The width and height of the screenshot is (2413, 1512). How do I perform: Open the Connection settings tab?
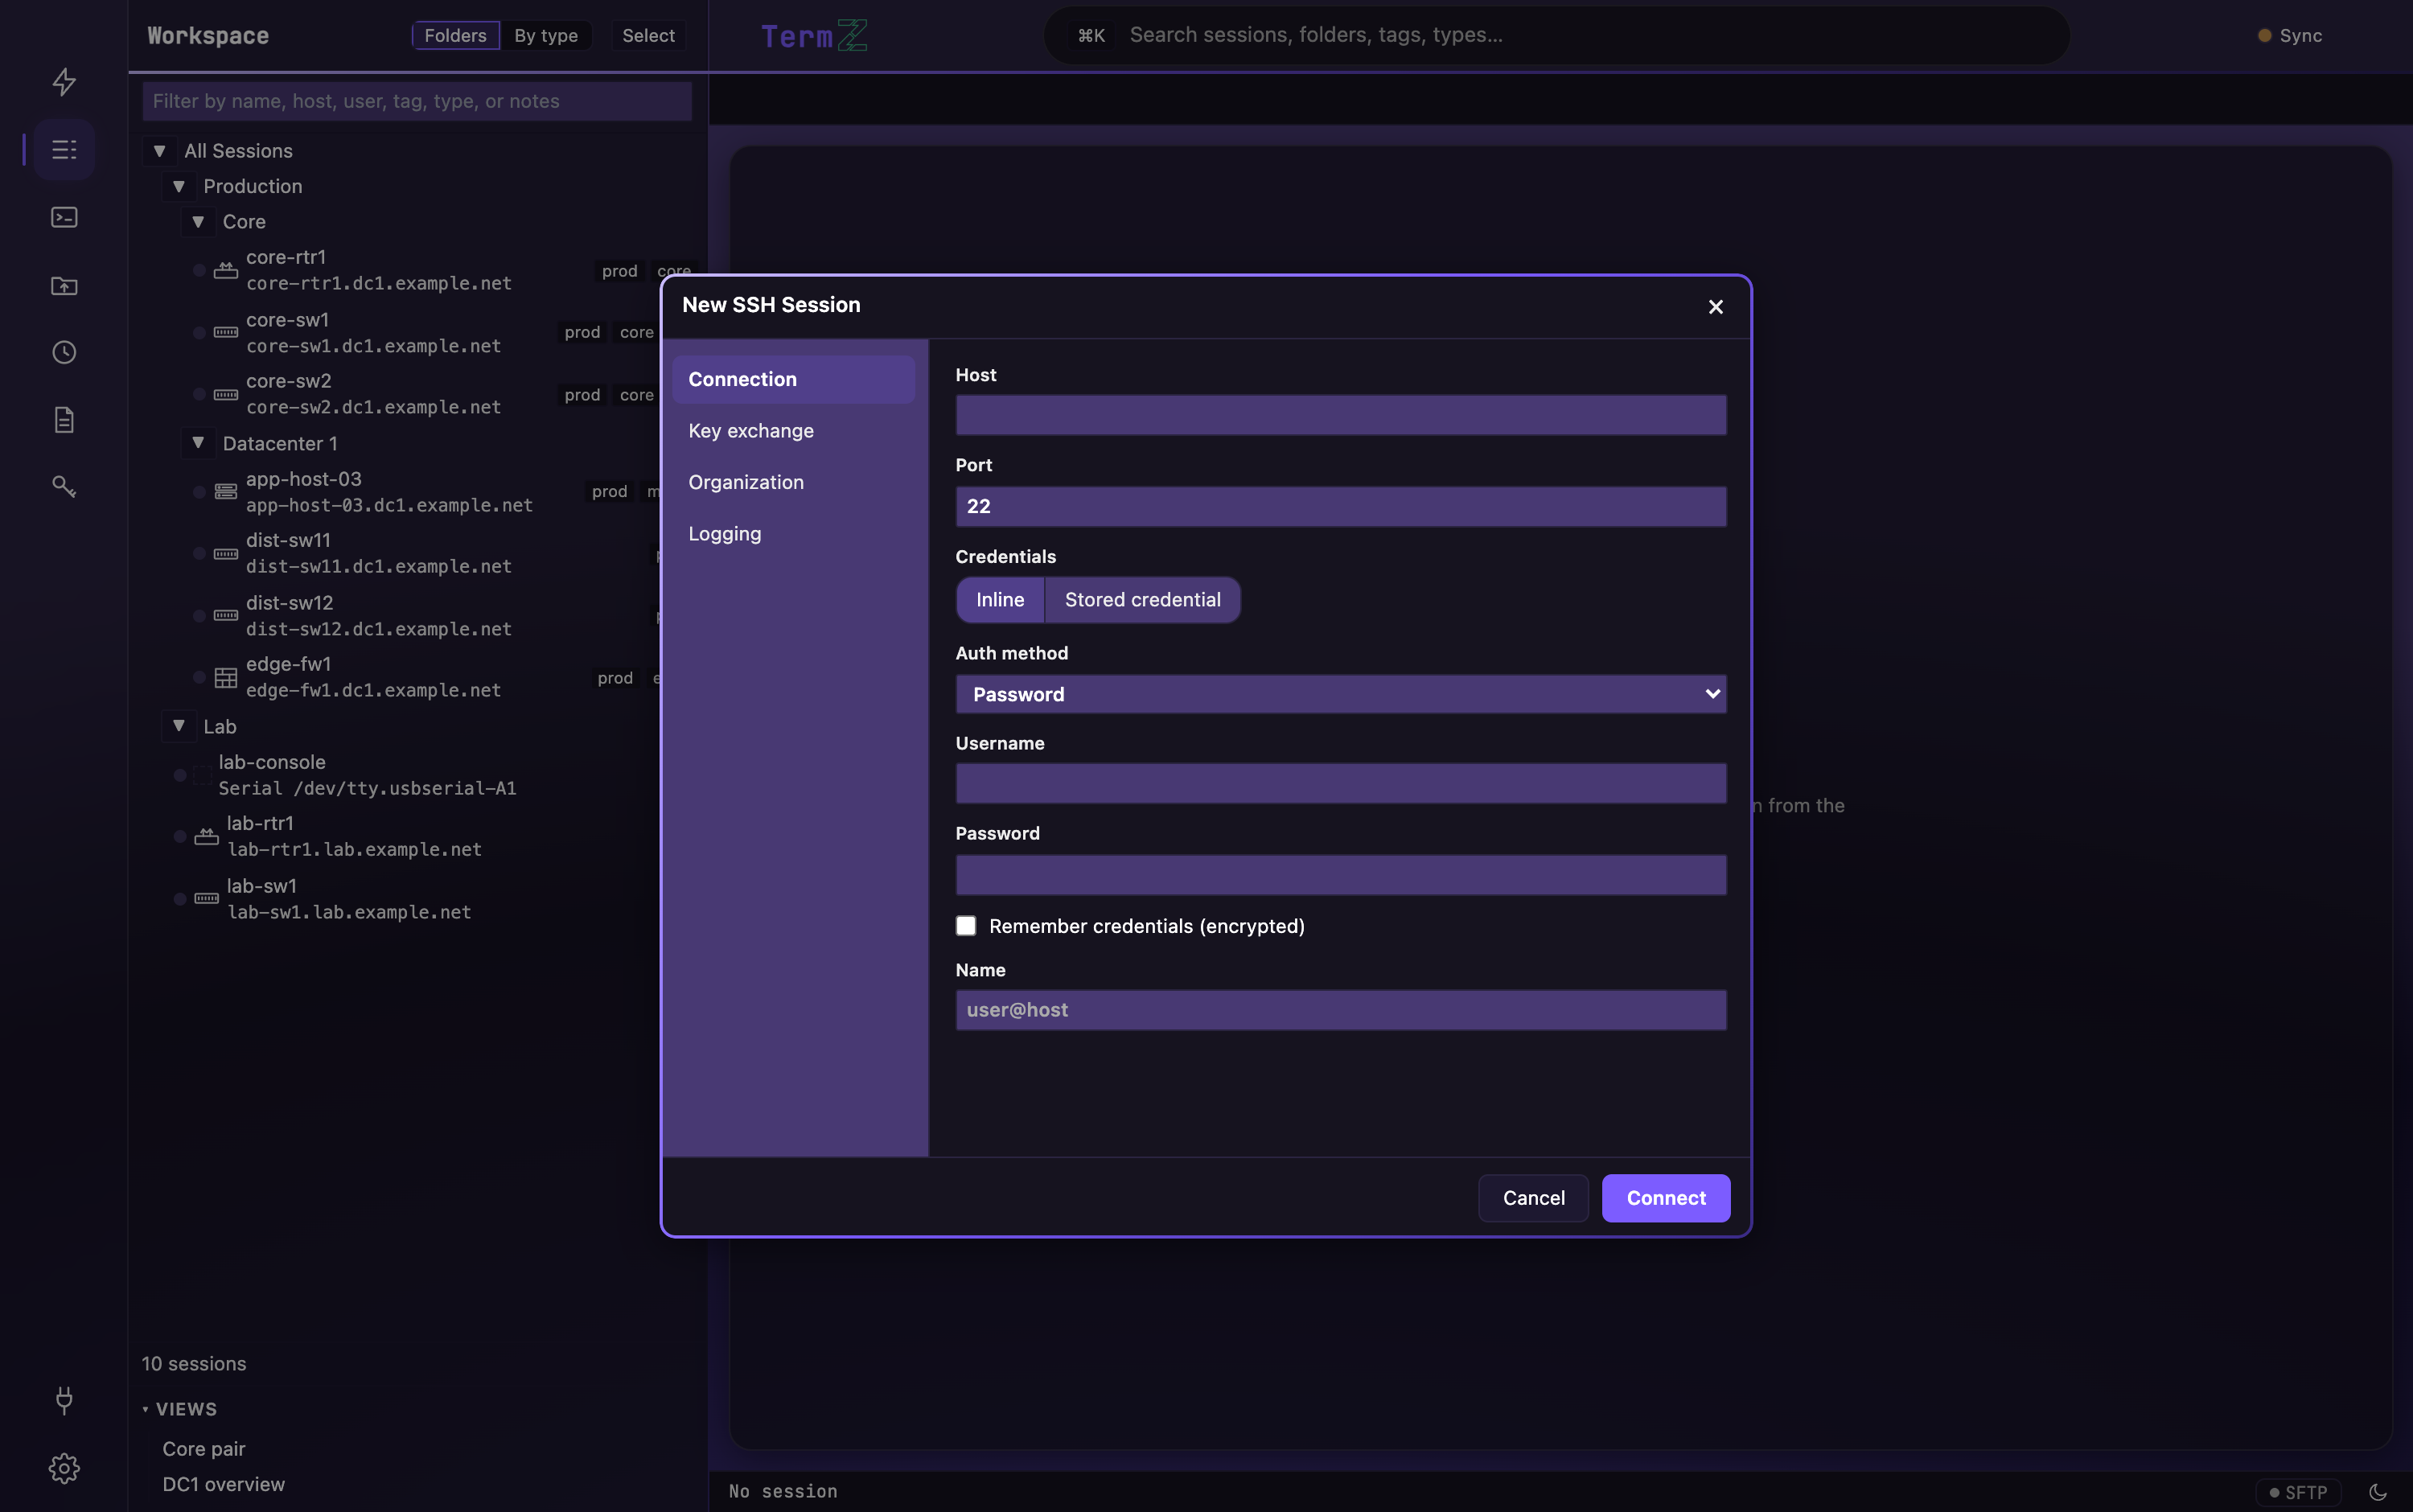tap(793, 379)
